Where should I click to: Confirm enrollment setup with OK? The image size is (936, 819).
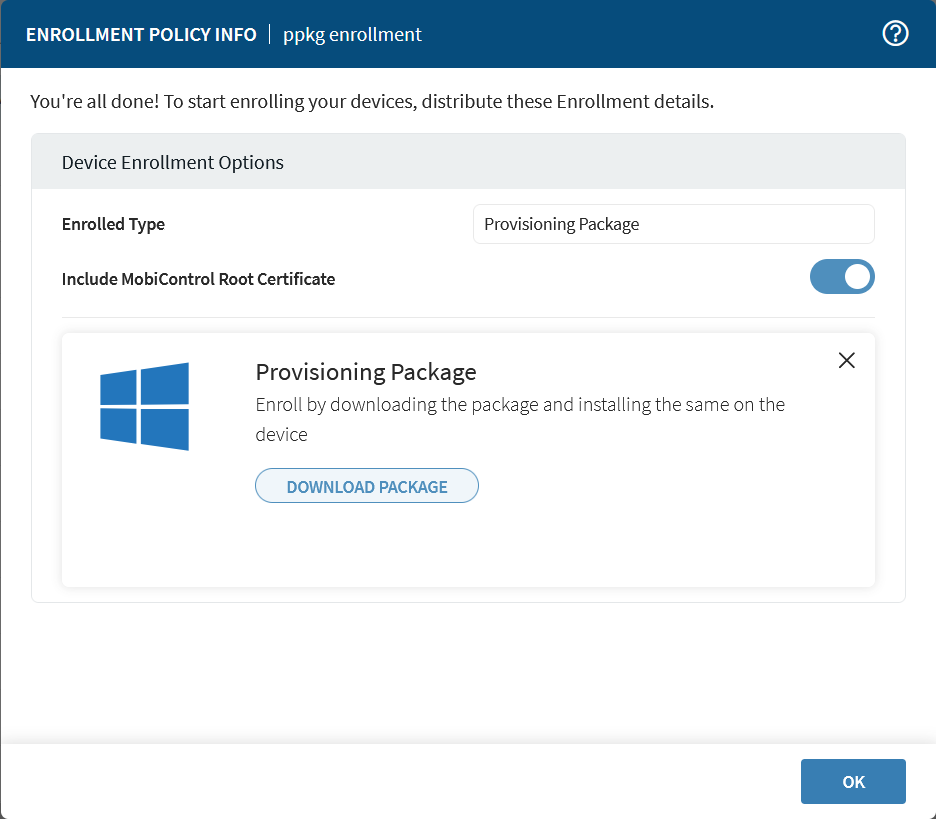(852, 781)
